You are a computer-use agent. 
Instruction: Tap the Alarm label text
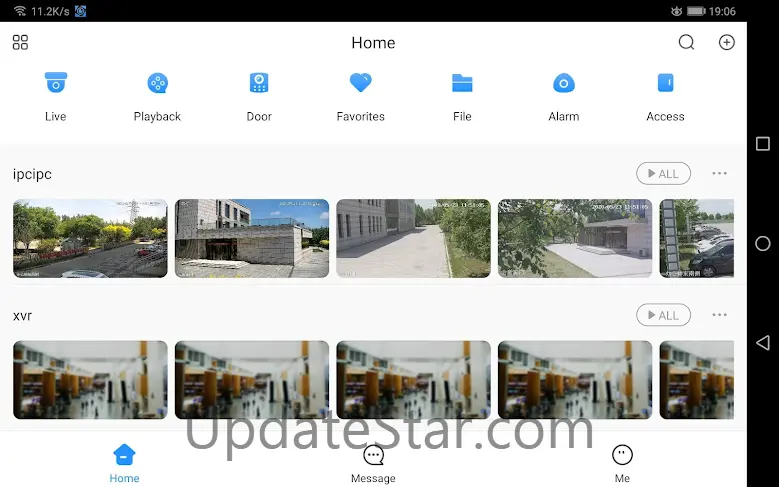pos(564,116)
